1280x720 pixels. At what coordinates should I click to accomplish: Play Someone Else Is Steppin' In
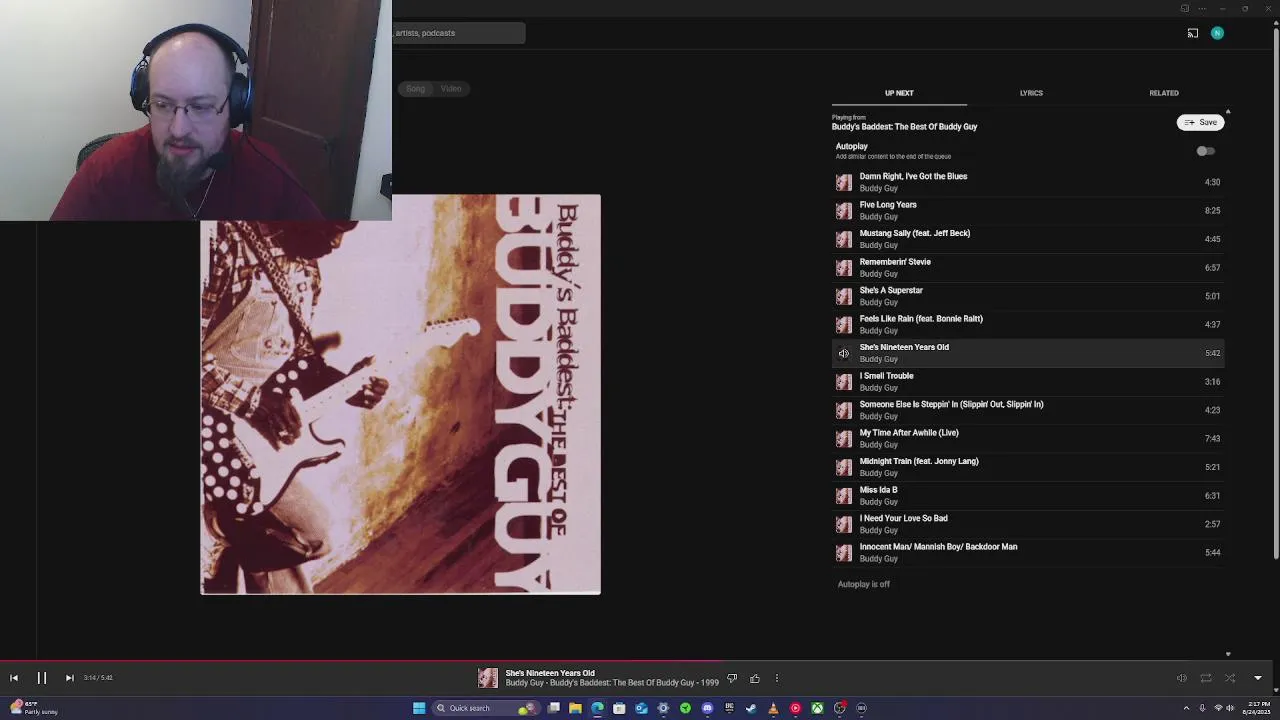[x=1028, y=410]
